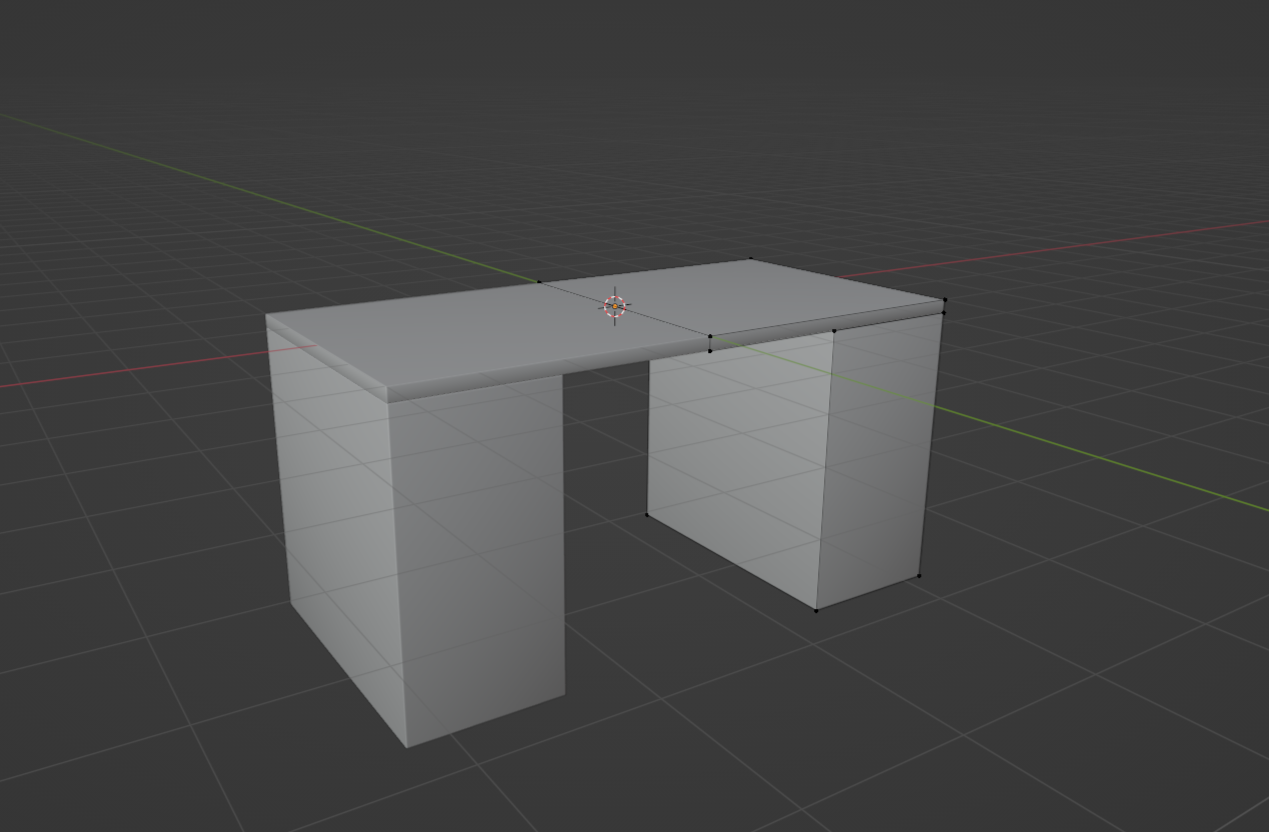Select the bottom inner corner vertex of the right leg
Screen dimensions: 1269x832
point(647,516)
